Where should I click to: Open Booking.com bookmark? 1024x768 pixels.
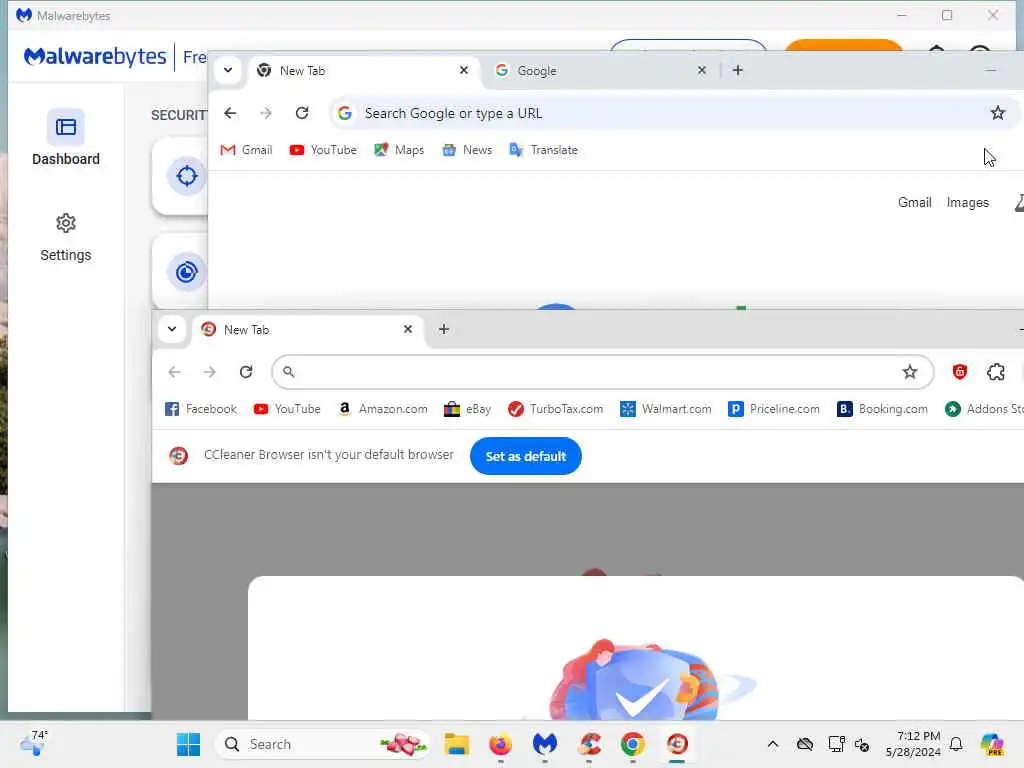pyautogui.click(x=882, y=409)
